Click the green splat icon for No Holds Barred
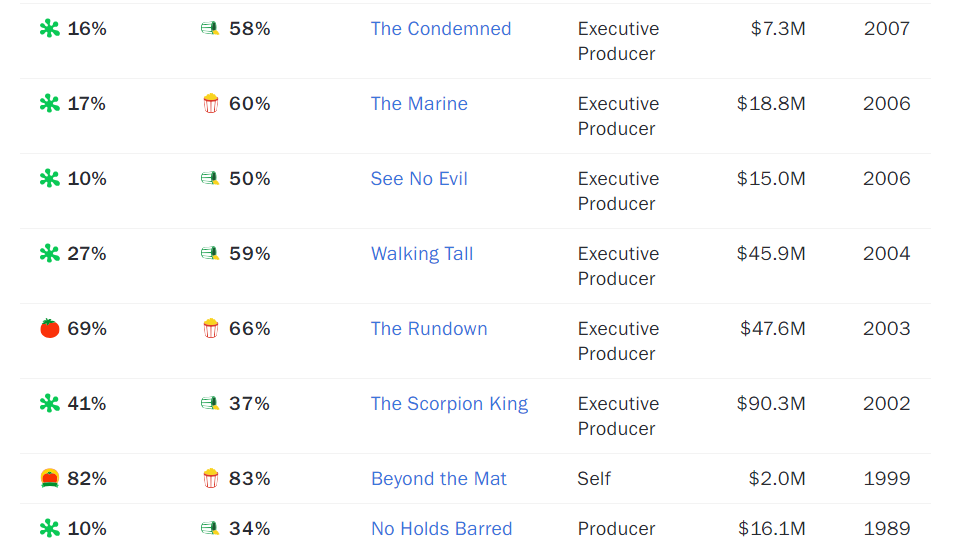The height and width of the screenshot is (549, 967). [x=49, y=528]
